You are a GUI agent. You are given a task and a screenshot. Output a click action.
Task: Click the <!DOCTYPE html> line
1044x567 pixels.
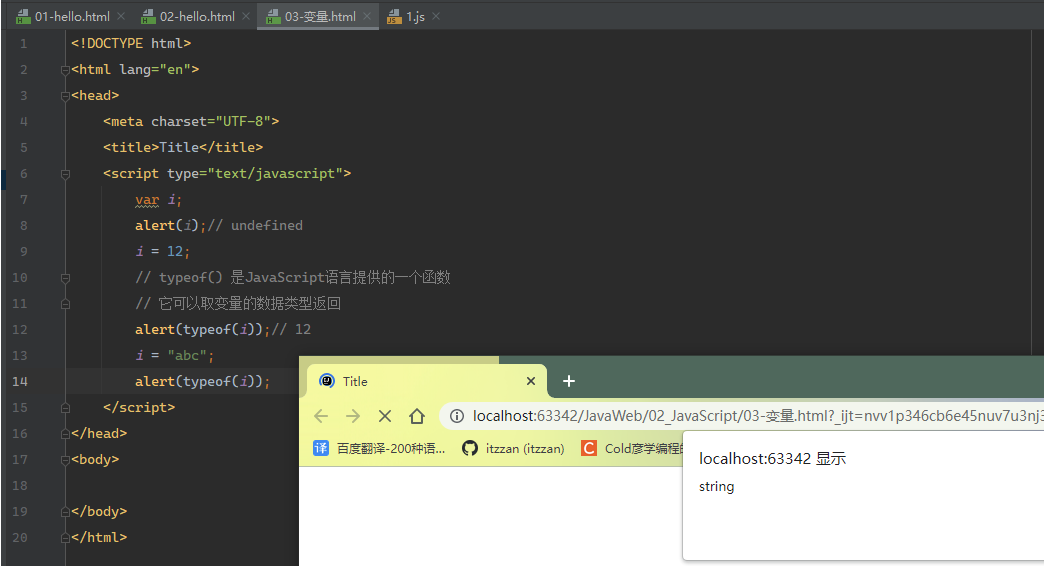(x=131, y=44)
